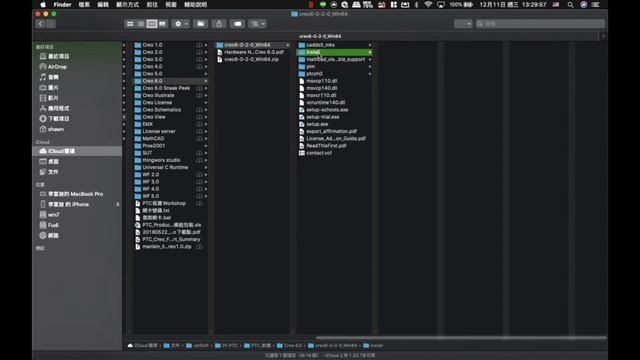Click the edit tags toolbar icon
Screen dimensions: 640x360
[238, 24]
